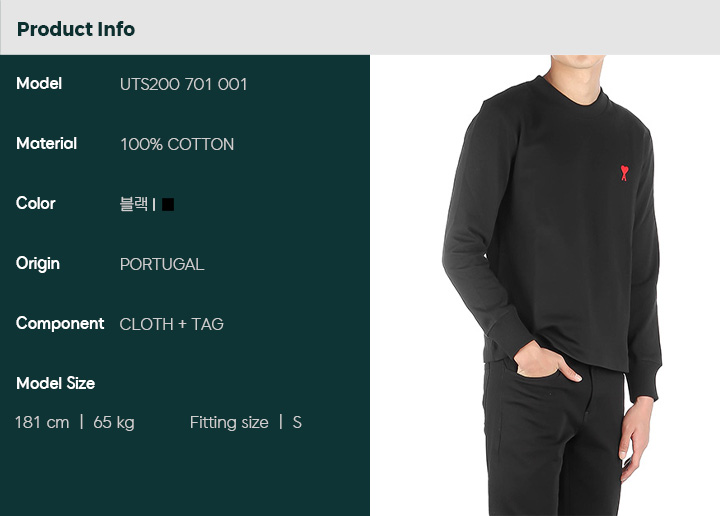
Task: Click the red heart logo on sweatshirt
Action: pyautogui.click(x=624, y=173)
